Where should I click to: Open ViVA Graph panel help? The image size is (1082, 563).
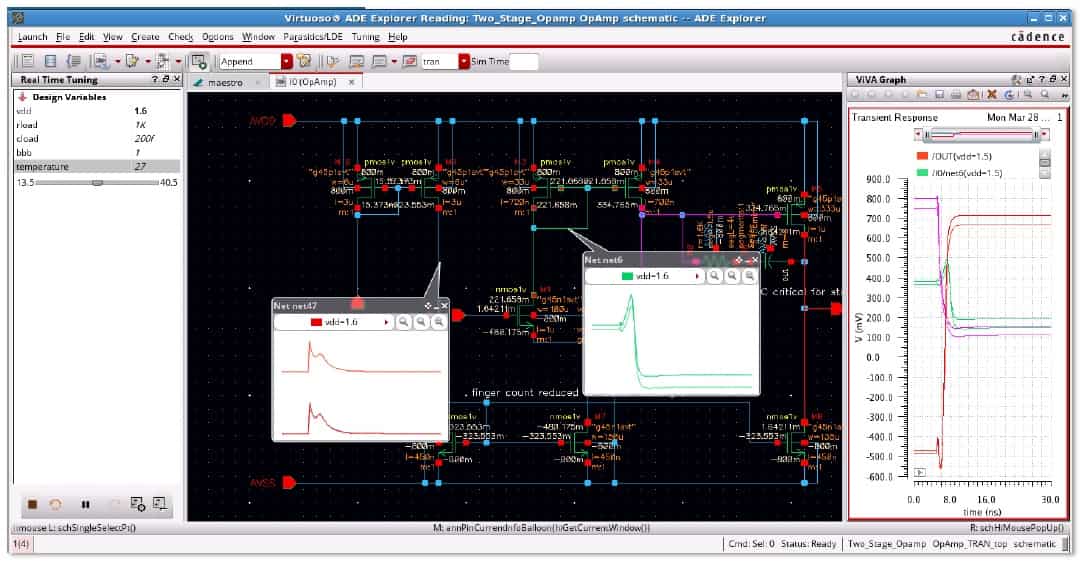point(1042,79)
